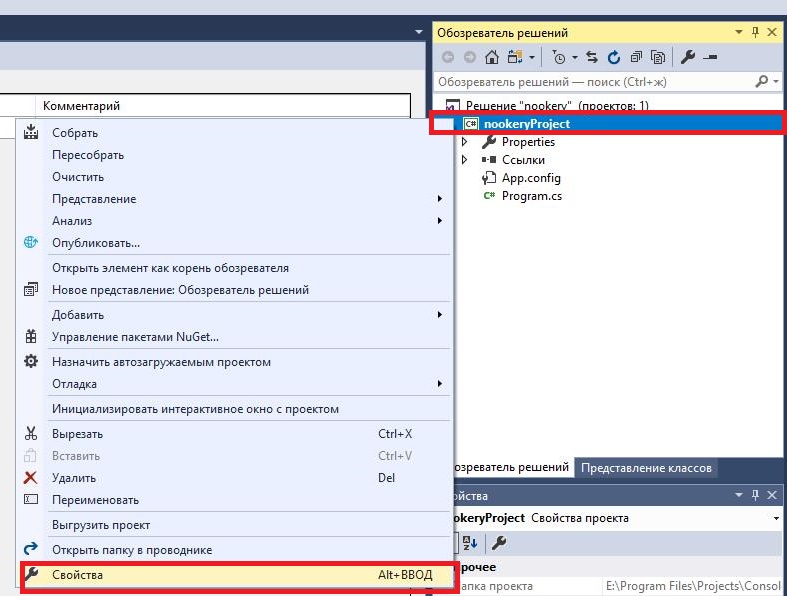Choose Переименовать from the context menu
Image resolution: width=787 pixels, height=596 pixels.
(x=235, y=500)
